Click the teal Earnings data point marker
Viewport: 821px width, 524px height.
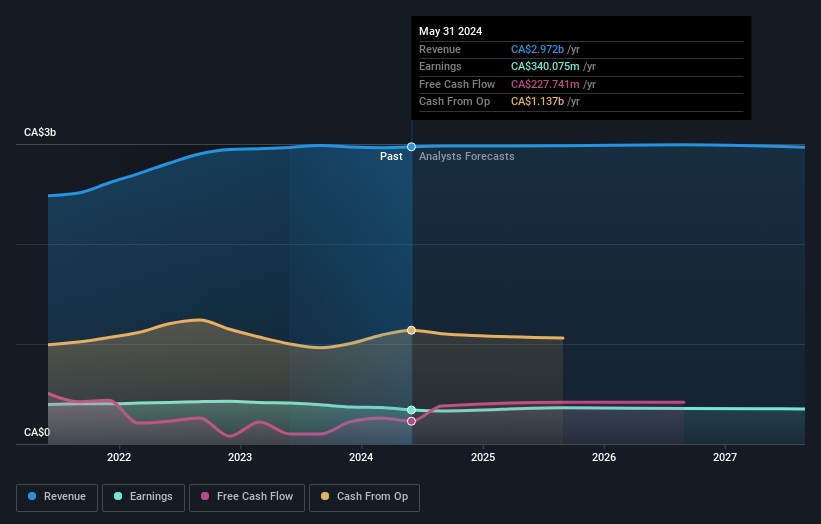(x=412, y=410)
